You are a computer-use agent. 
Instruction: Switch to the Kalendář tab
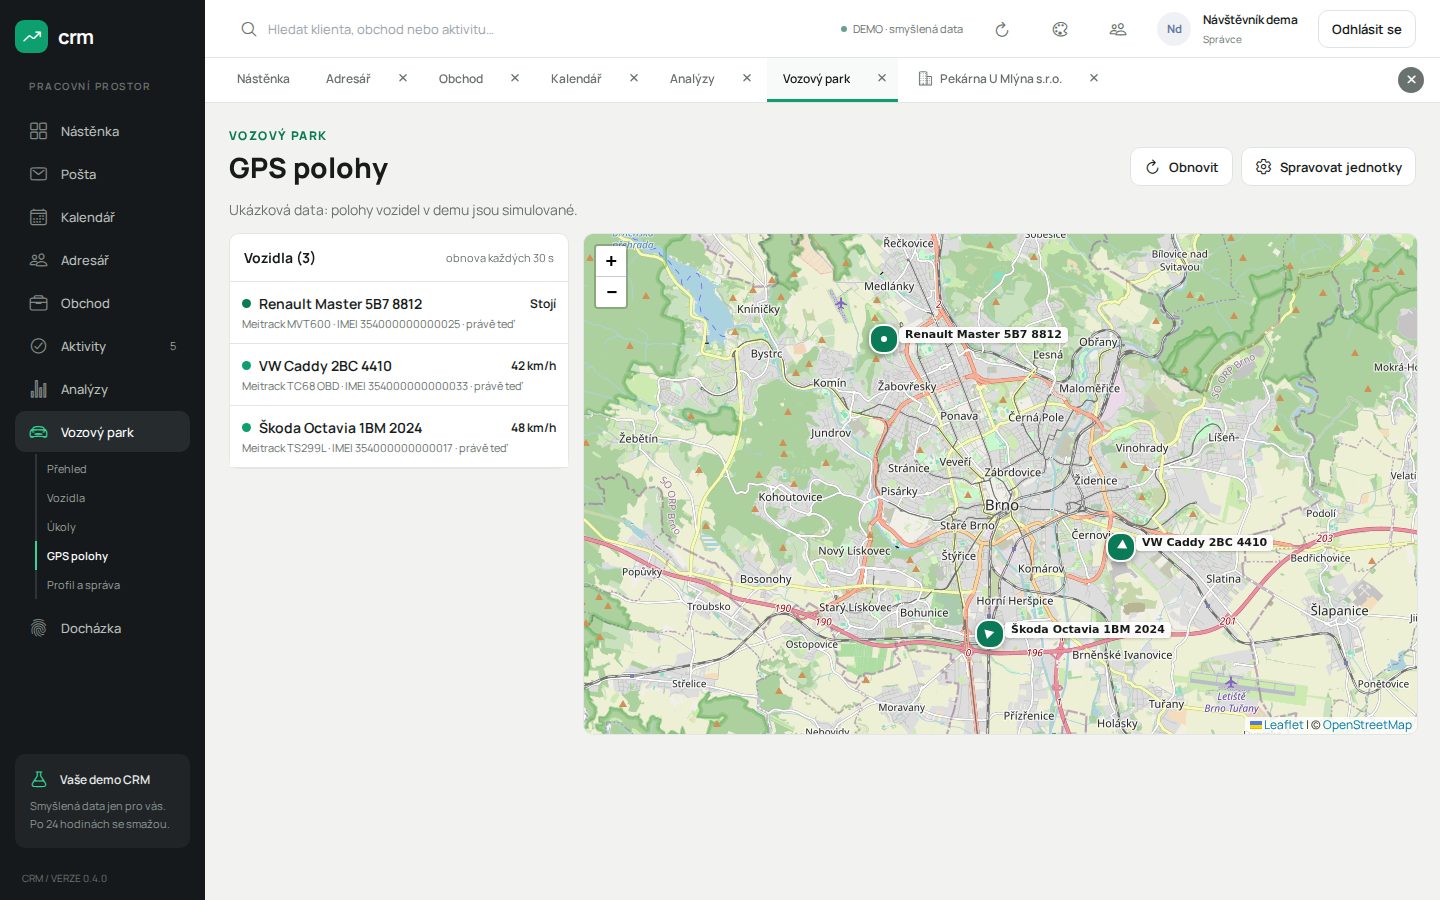pyautogui.click(x=576, y=79)
